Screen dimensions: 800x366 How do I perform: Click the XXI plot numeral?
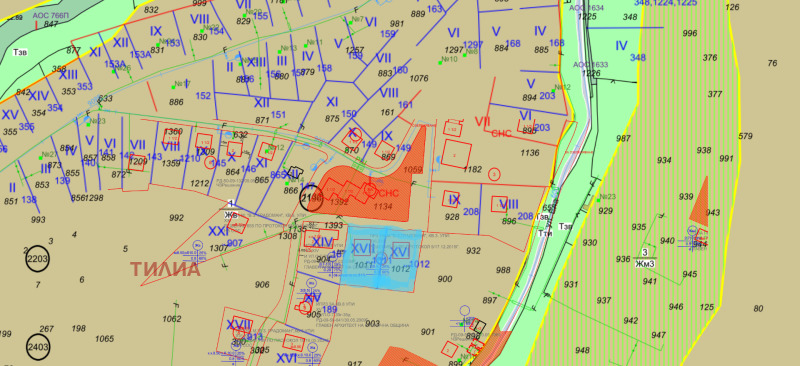[x=219, y=231]
